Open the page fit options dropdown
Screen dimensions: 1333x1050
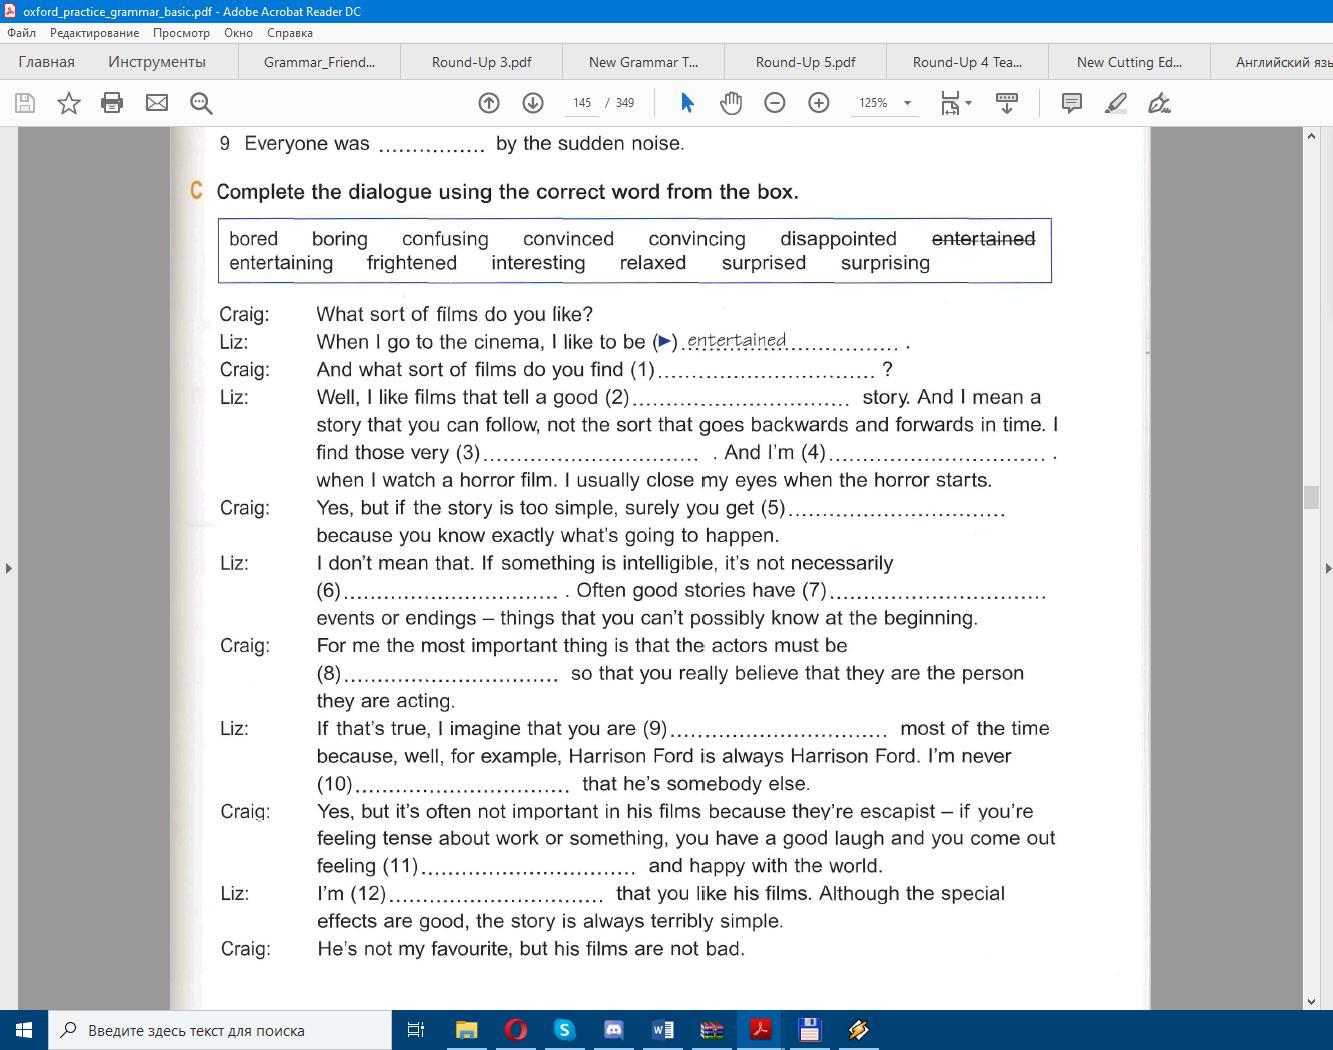tap(956, 103)
